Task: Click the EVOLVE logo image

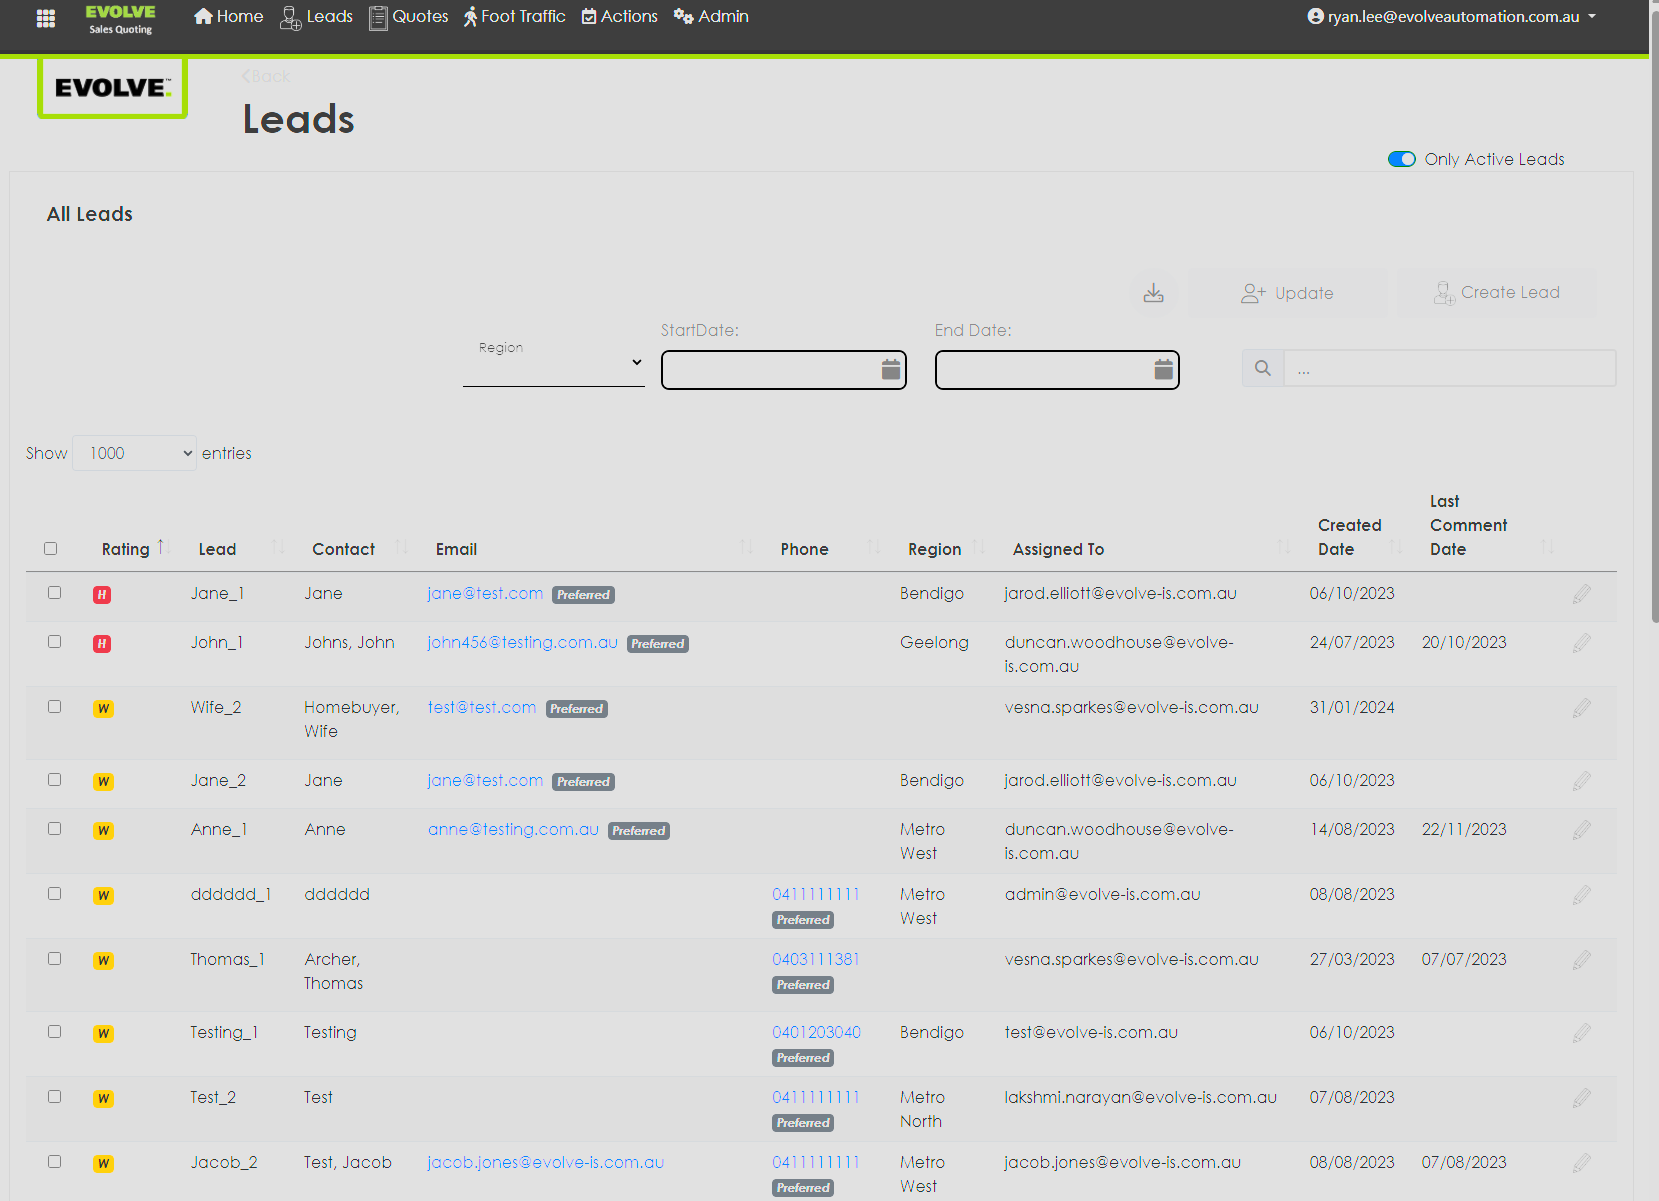Action: [112, 88]
